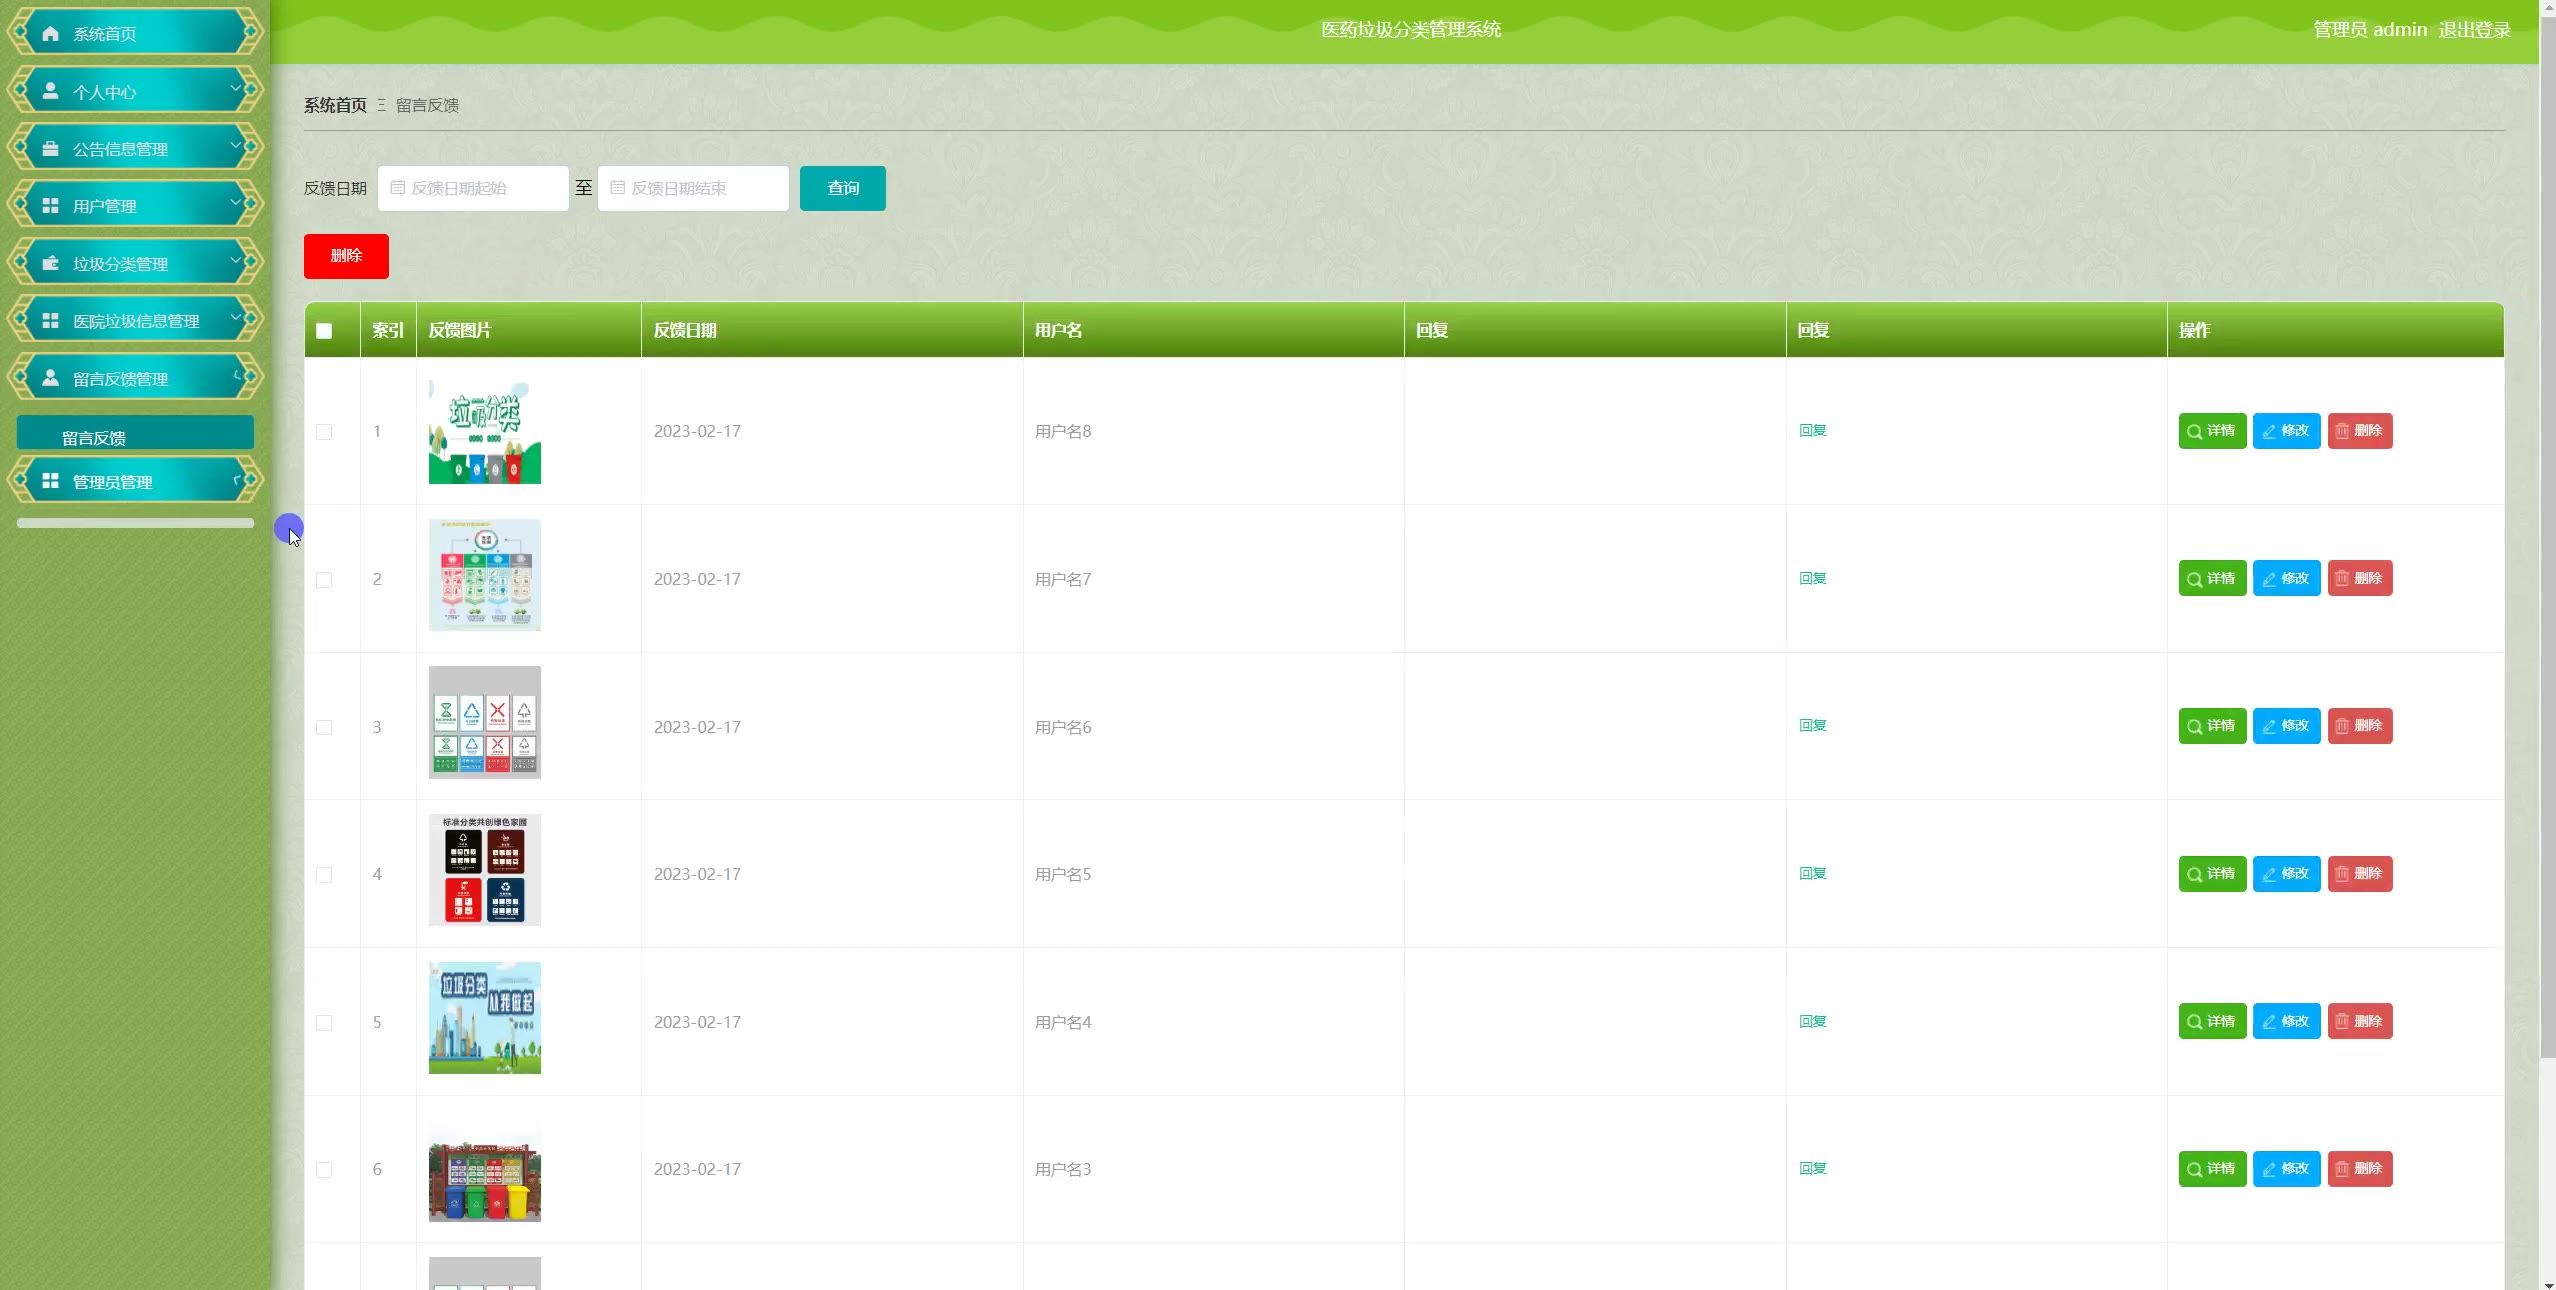Open 详情 for row 用户名8
Image resolution: width=2556 pixels, height=1290 pixels.
coord(2212,431)
